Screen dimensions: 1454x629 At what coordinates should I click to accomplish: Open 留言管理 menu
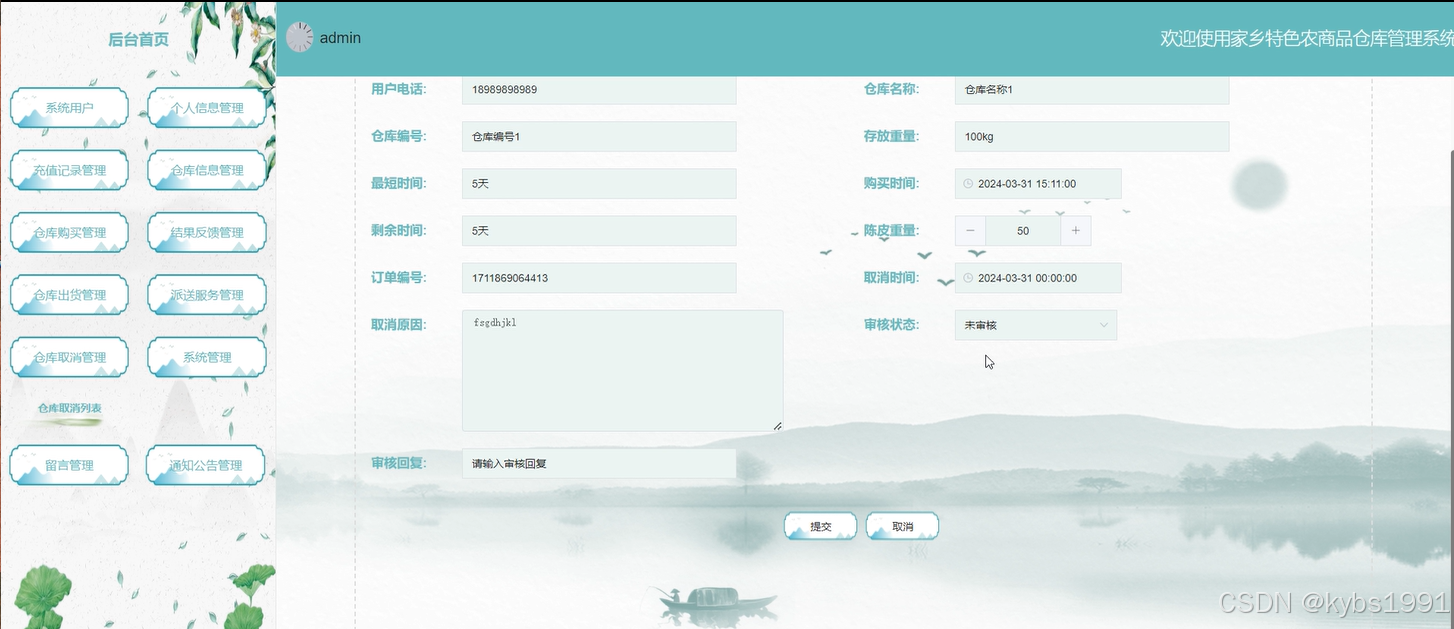point(69,465)
